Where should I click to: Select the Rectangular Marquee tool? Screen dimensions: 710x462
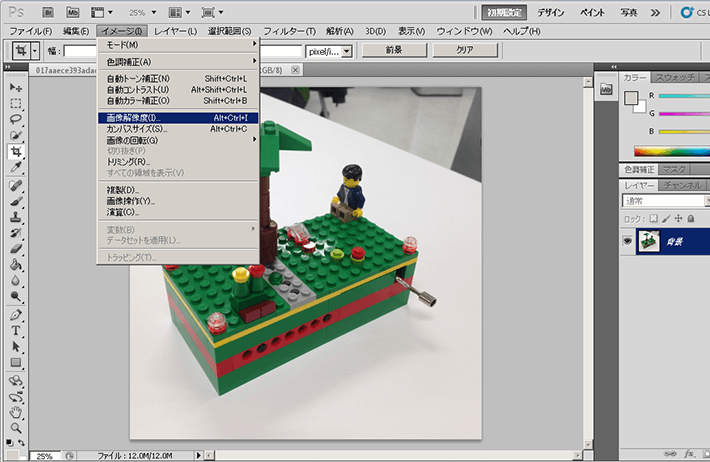pos(16,104)
